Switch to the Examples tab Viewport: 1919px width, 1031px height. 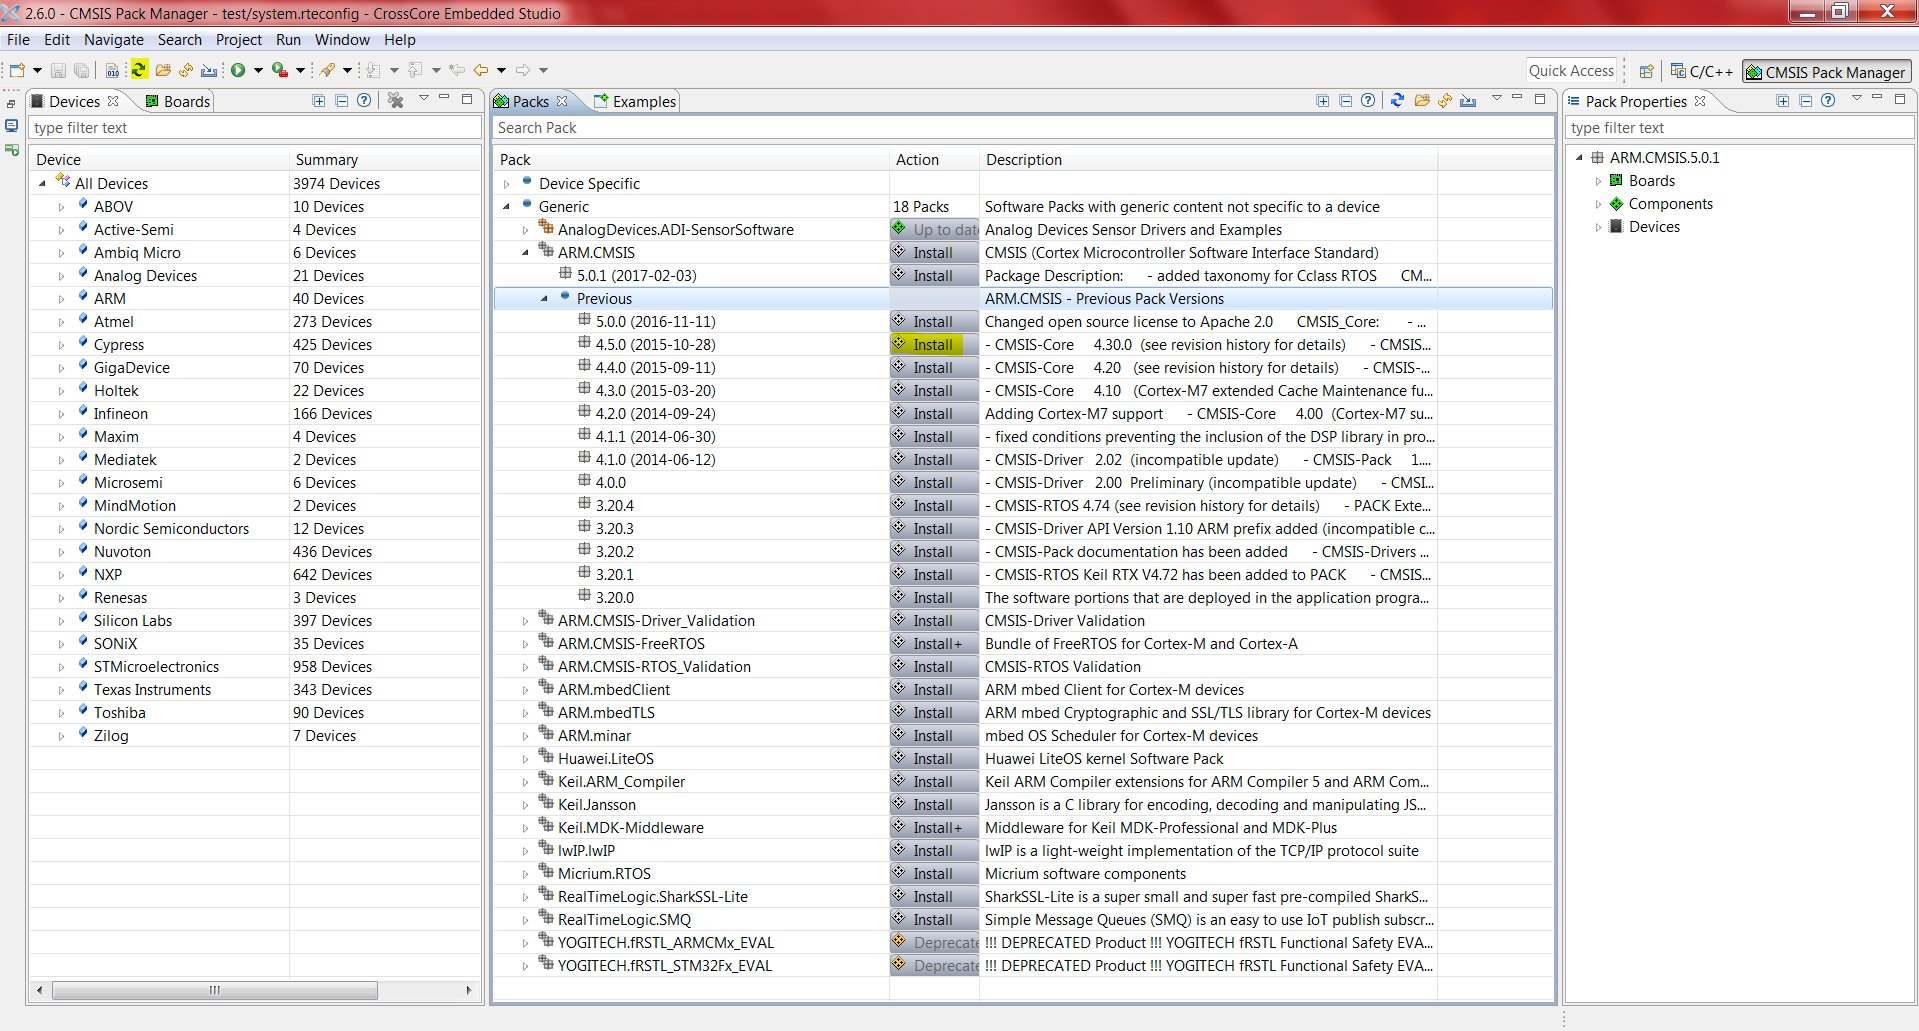[x=635, y=101]
